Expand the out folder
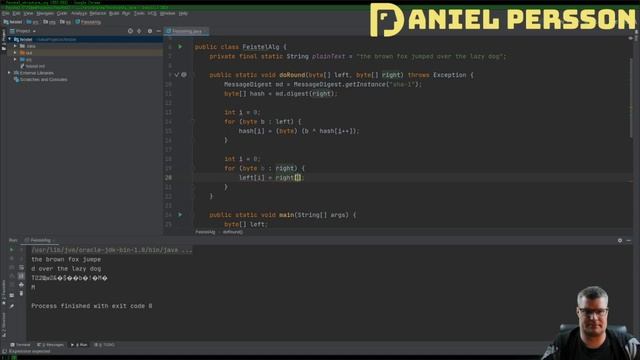 [x=16, y=53]
